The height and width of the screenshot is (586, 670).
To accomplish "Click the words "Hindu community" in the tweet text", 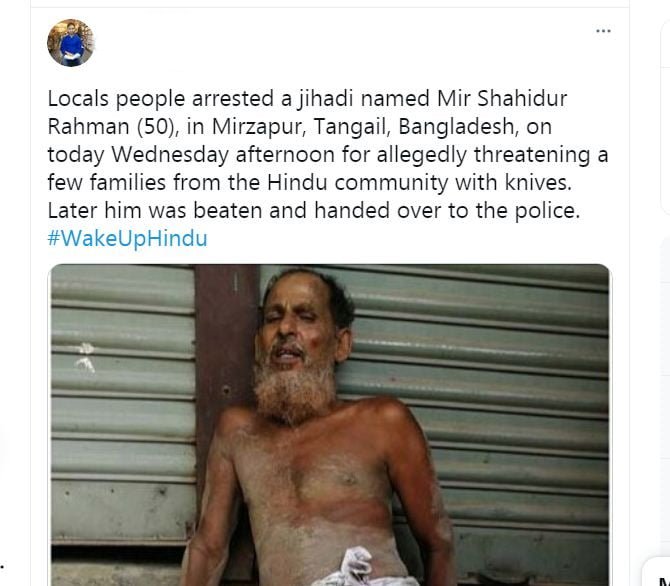I will (357, 183).
